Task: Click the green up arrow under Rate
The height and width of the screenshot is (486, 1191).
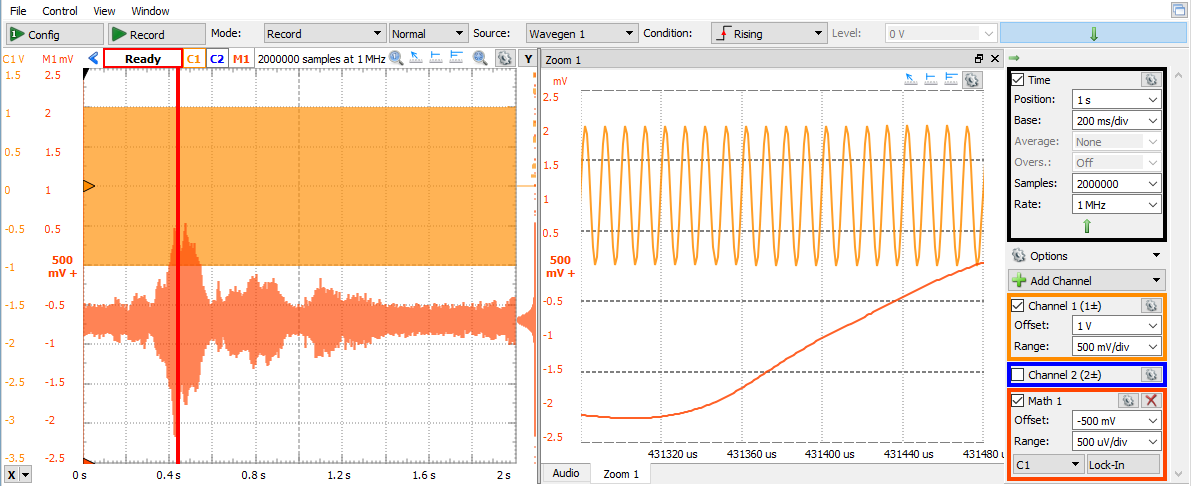Action: (1087, 226)
